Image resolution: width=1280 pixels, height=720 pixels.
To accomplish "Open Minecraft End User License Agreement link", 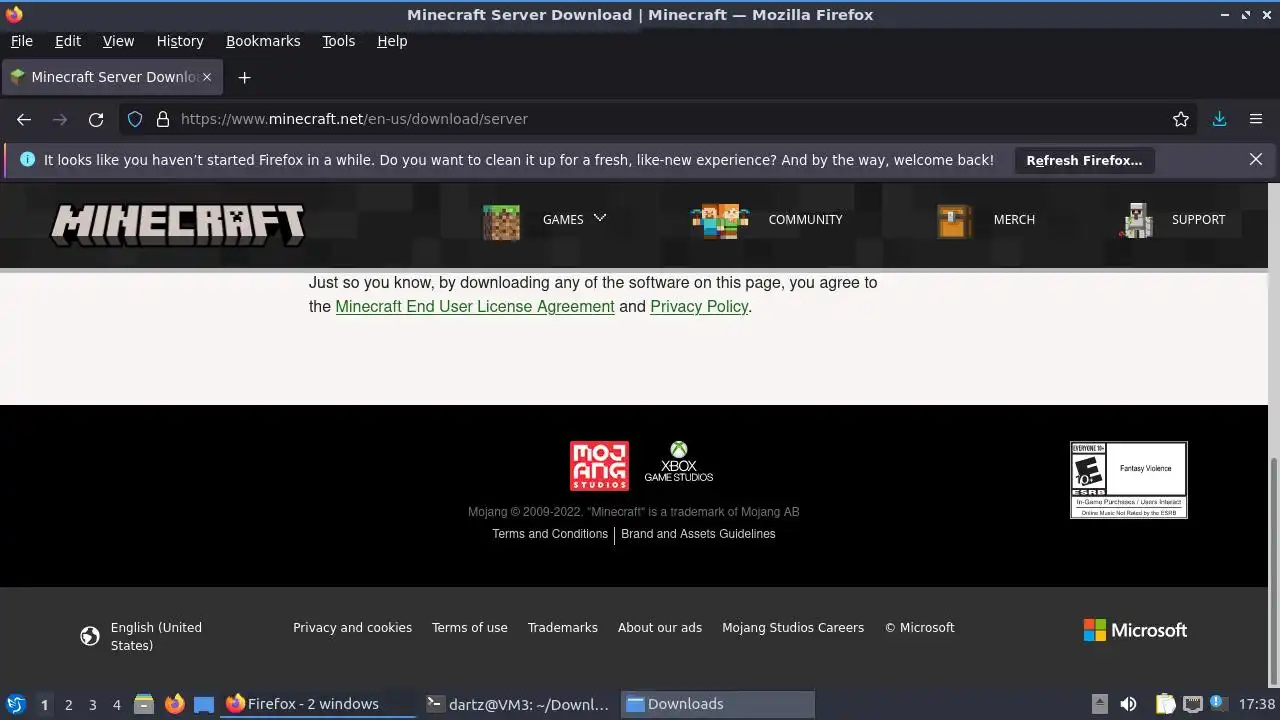I will (x=475, y=307).
